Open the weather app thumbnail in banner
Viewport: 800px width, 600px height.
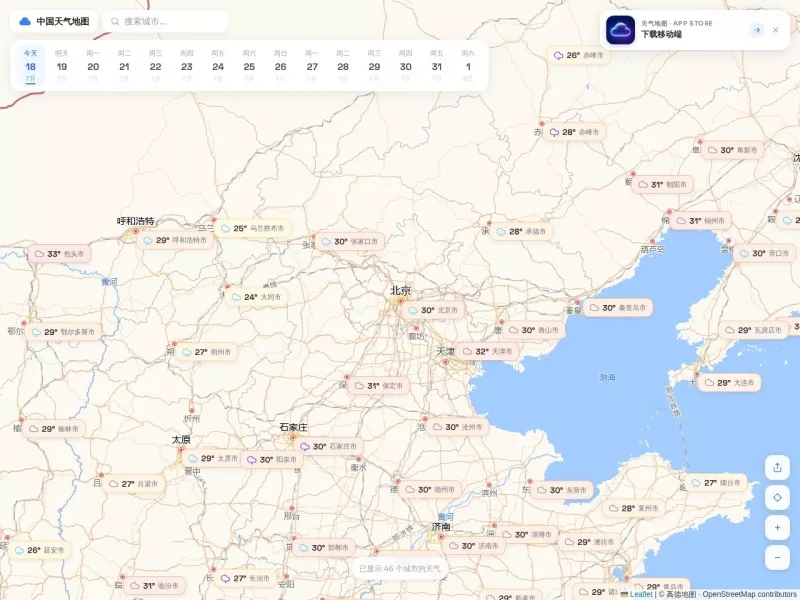coord(620,30)
